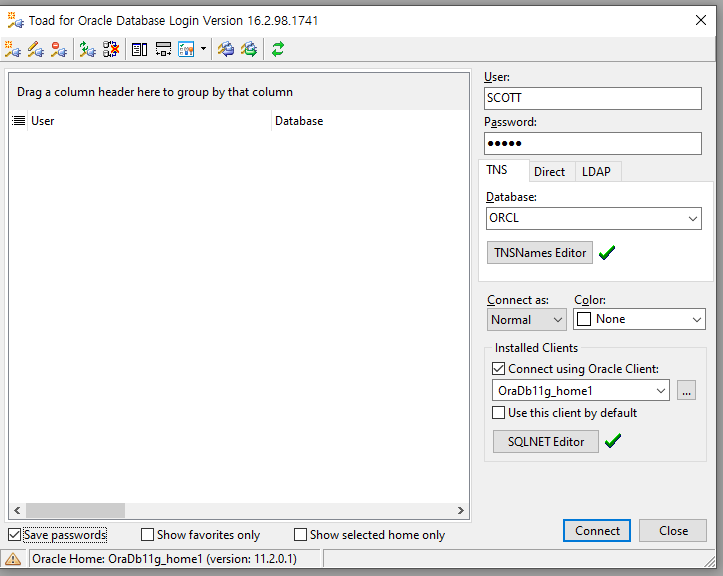
Task: Click the edit connection pencil icon
Action: [x=36, y=49]
